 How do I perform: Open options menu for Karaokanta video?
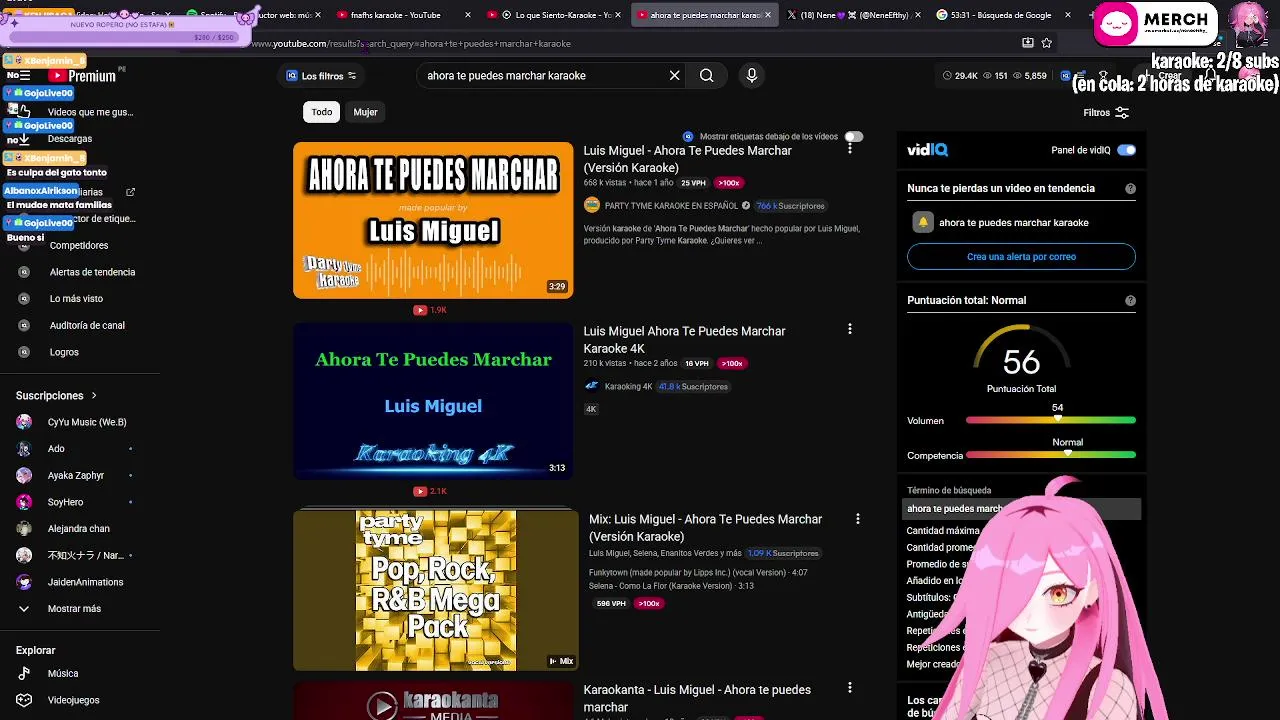point(850,688)
